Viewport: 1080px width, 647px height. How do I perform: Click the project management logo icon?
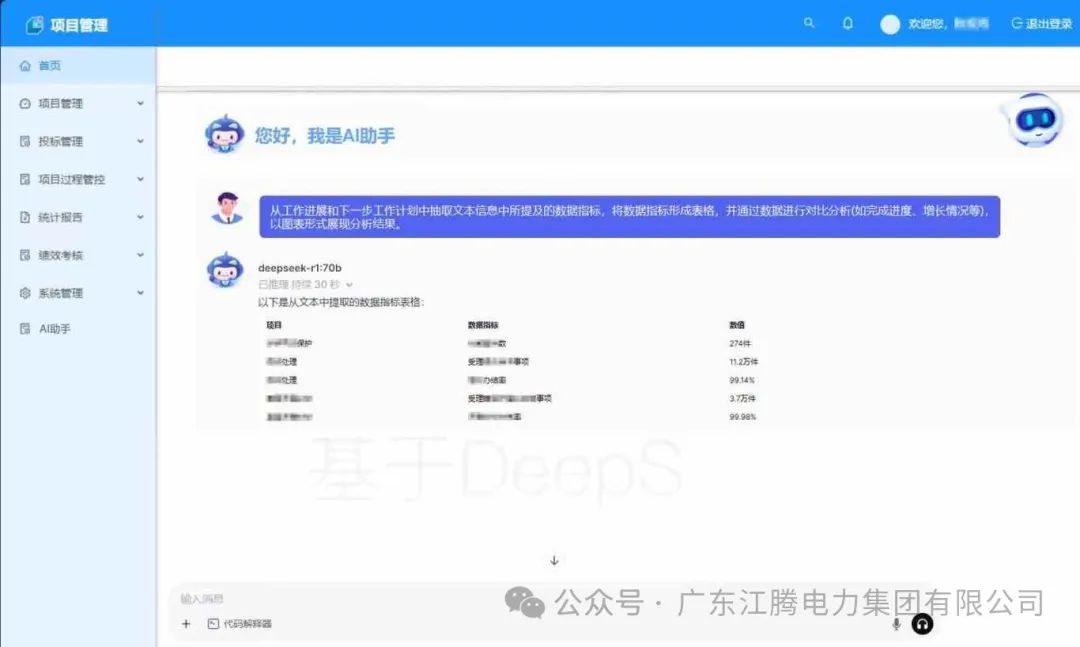click(34, 25)
